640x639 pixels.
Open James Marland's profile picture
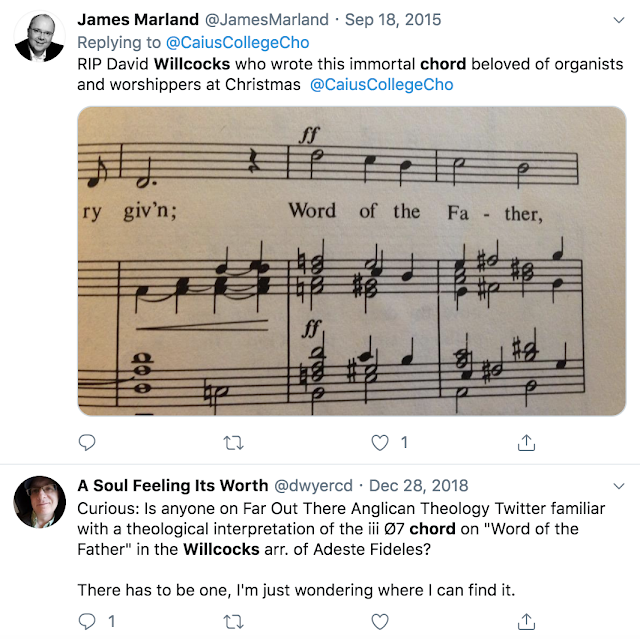click(40, 39)
